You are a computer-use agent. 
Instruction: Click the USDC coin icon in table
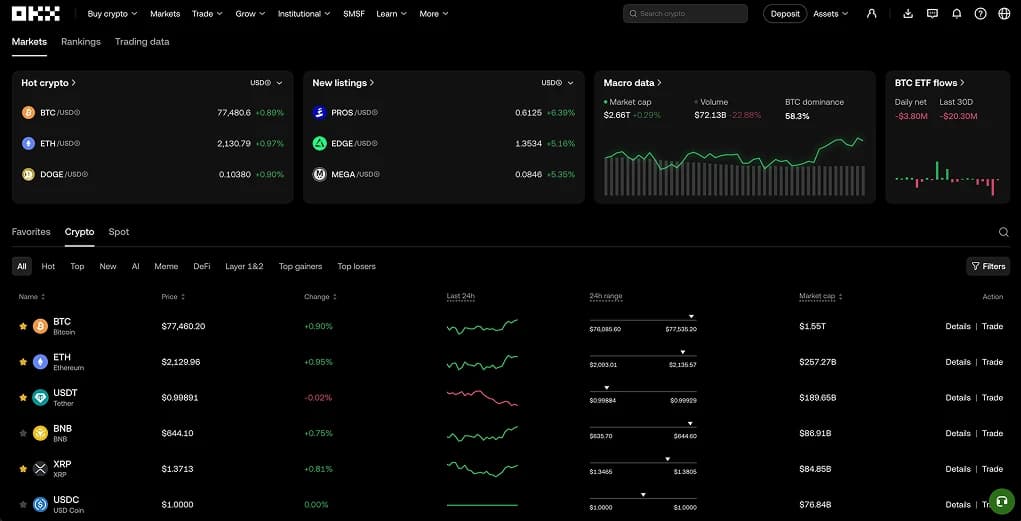pos(40,504)
